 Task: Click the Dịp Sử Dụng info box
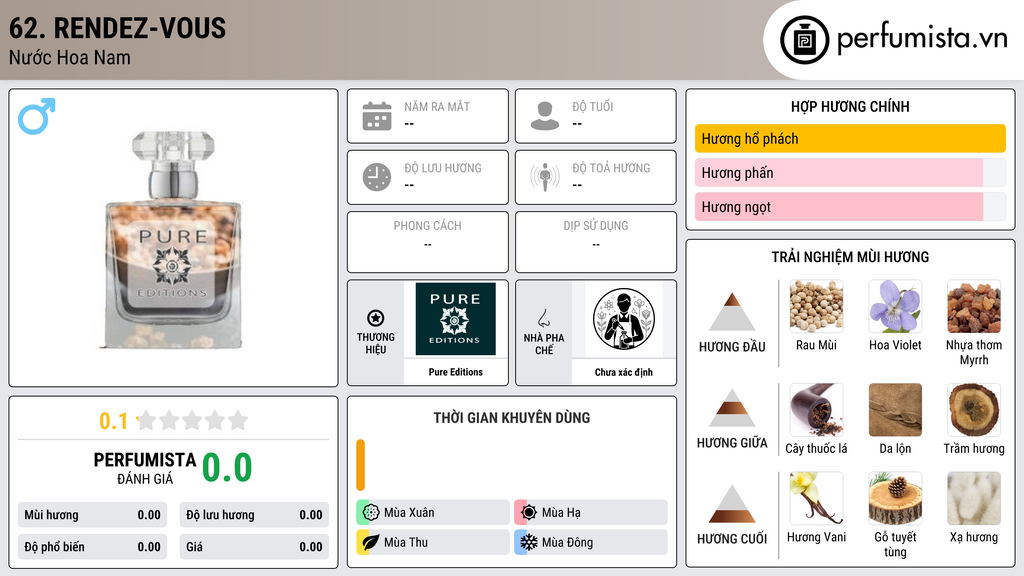(596, 242)
